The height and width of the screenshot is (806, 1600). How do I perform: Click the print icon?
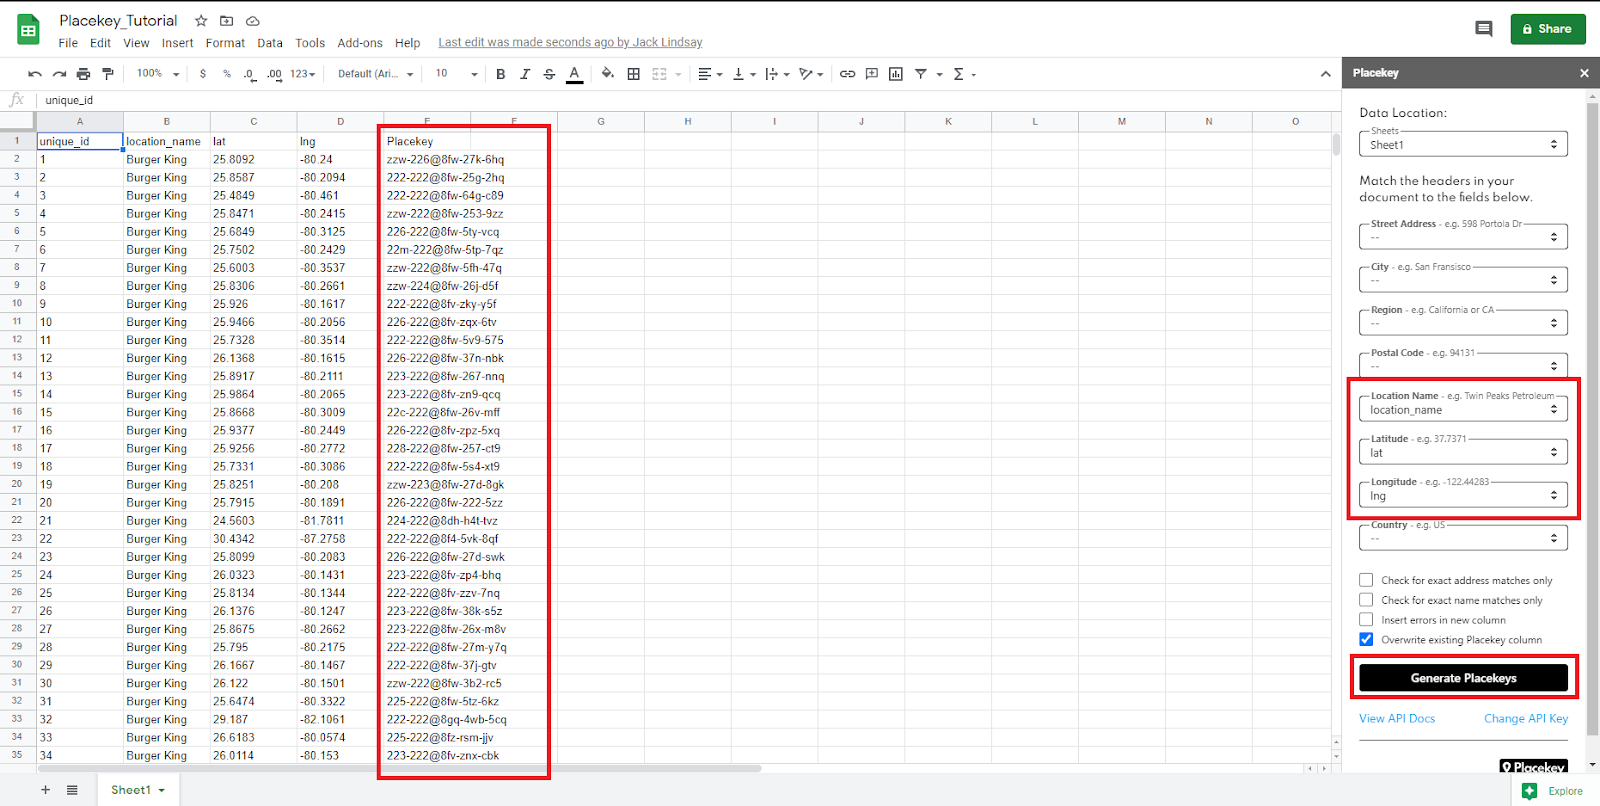83,74
